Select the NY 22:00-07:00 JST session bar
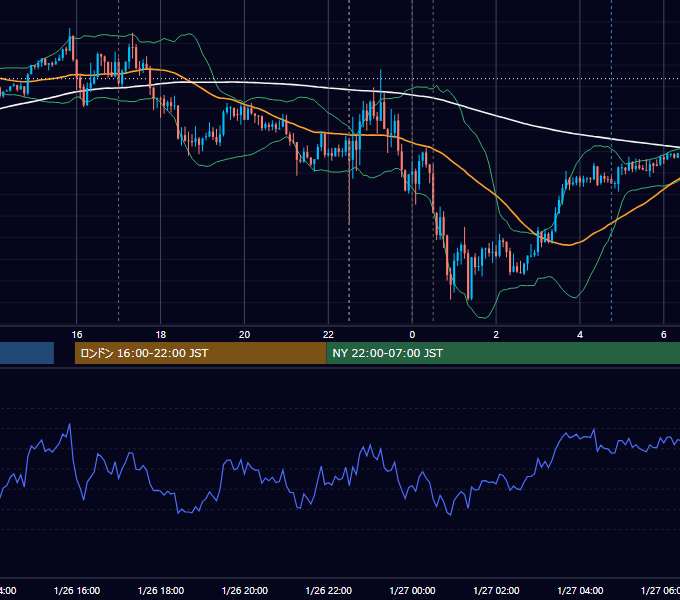The width and height of the screenshot is (680, 600). coord(503,353)
